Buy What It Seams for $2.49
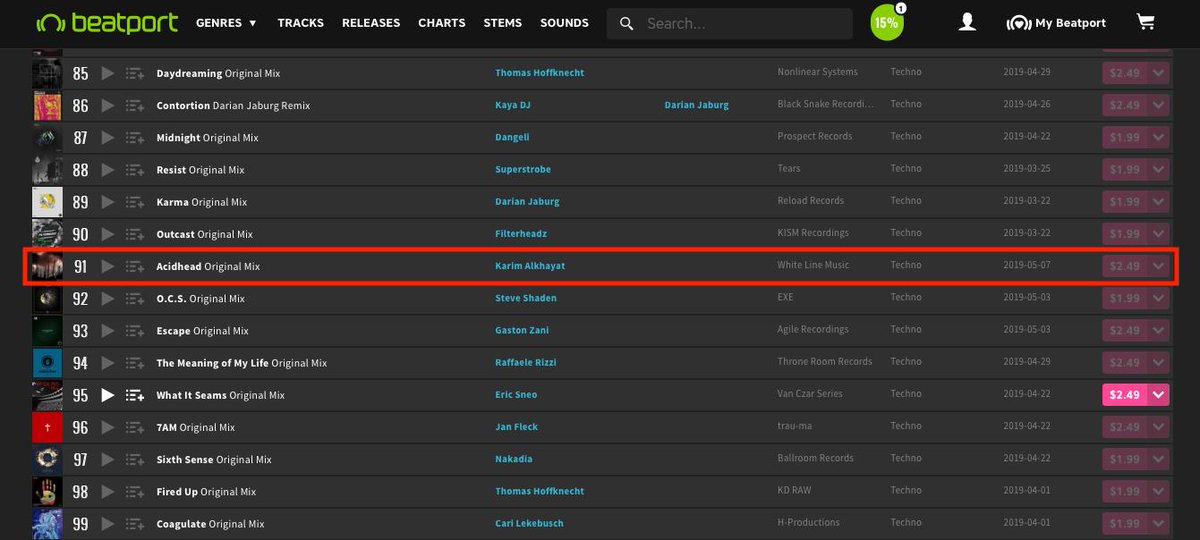 (x=1125, y=395)
